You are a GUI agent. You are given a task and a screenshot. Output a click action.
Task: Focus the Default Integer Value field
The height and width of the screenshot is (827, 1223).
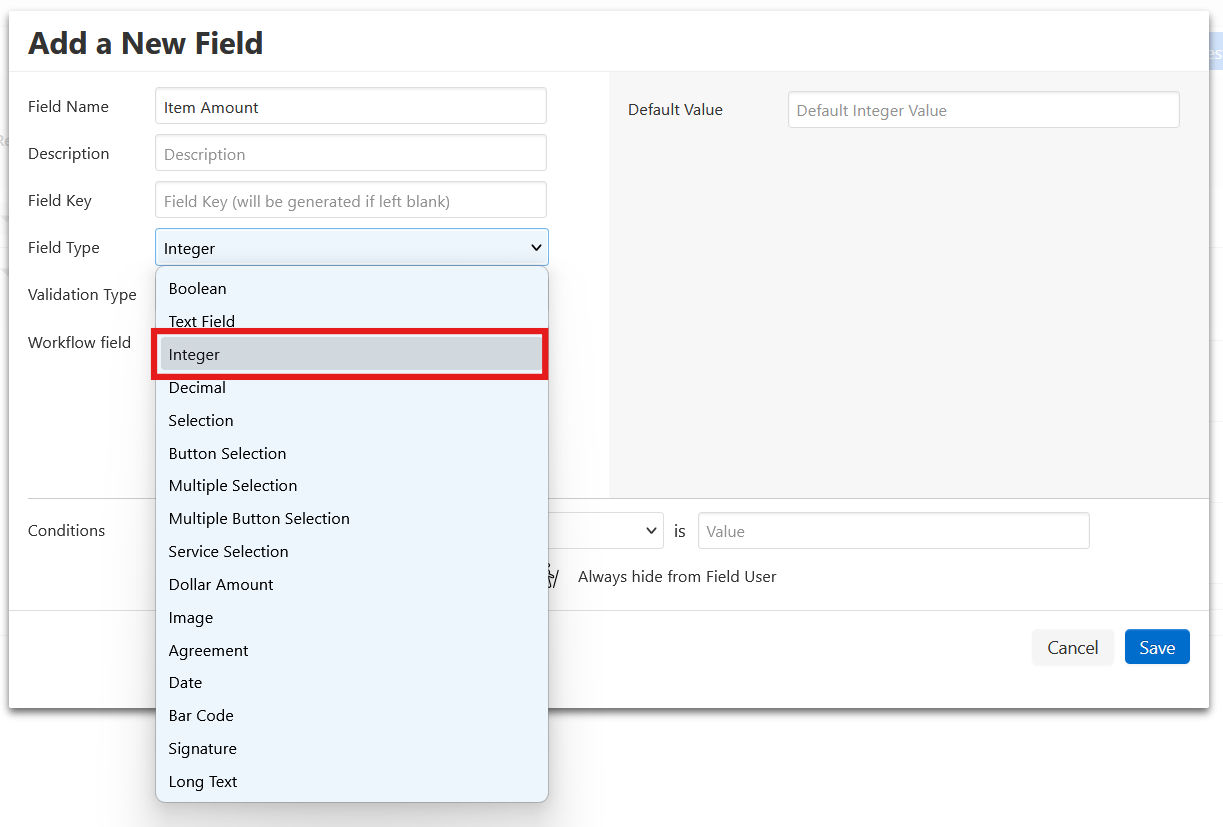(x=983, y=110)
